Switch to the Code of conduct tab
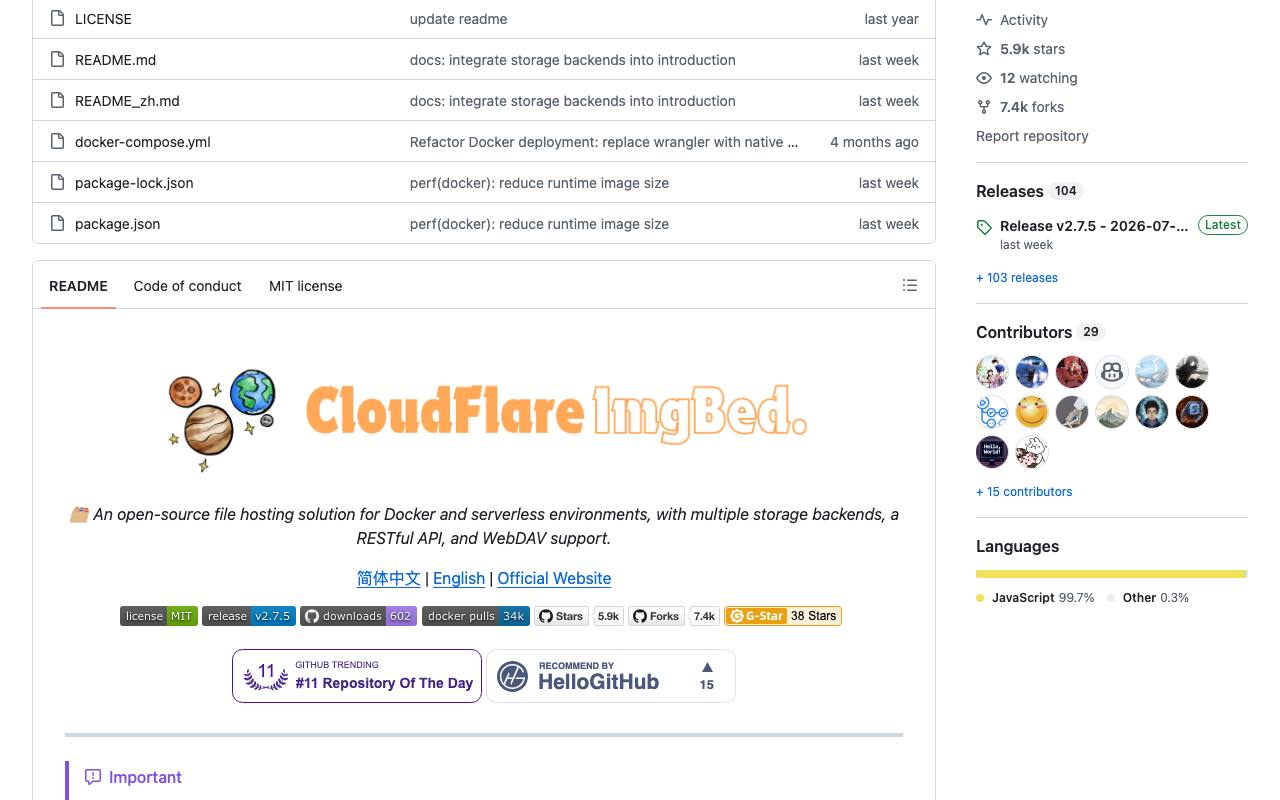This screenshot has width=1280, height=800. tap(188, 286)
